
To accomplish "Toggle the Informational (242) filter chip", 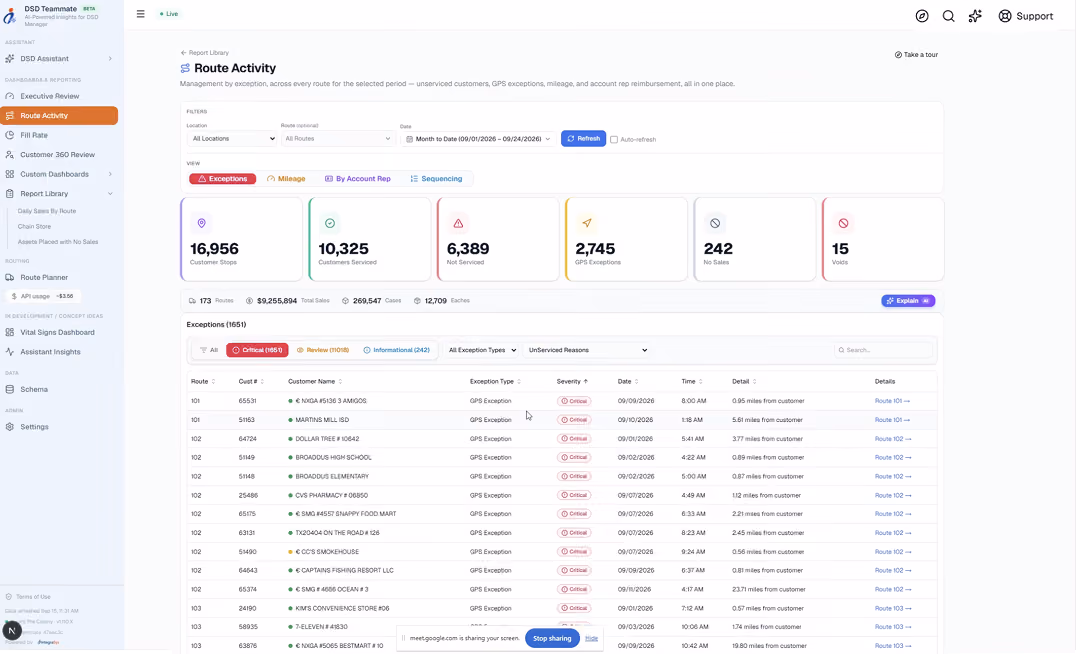I will [x=397, y=350].
